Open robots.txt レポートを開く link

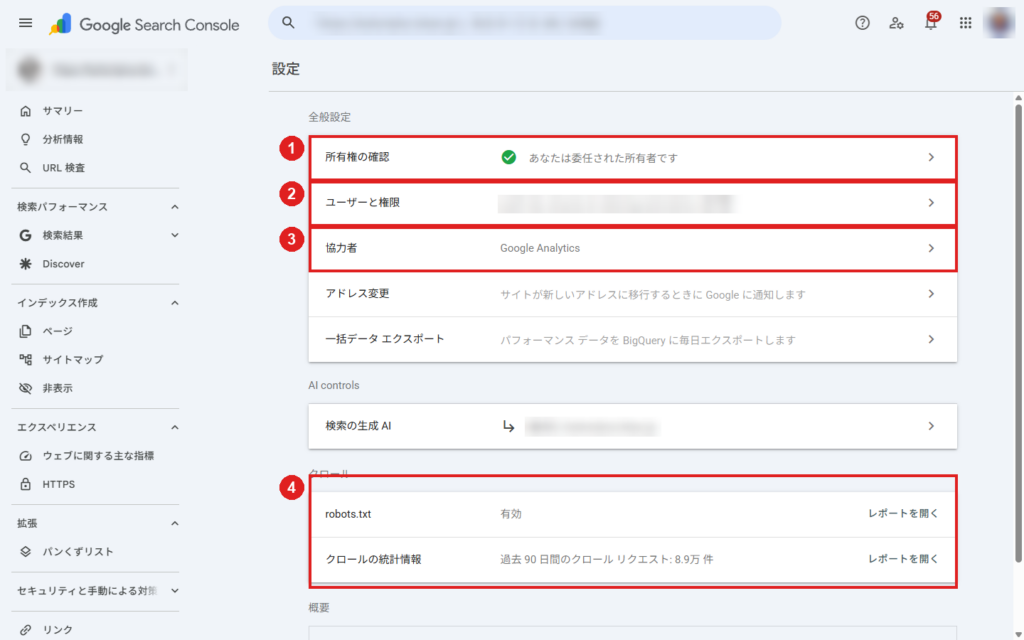(903, 514)
